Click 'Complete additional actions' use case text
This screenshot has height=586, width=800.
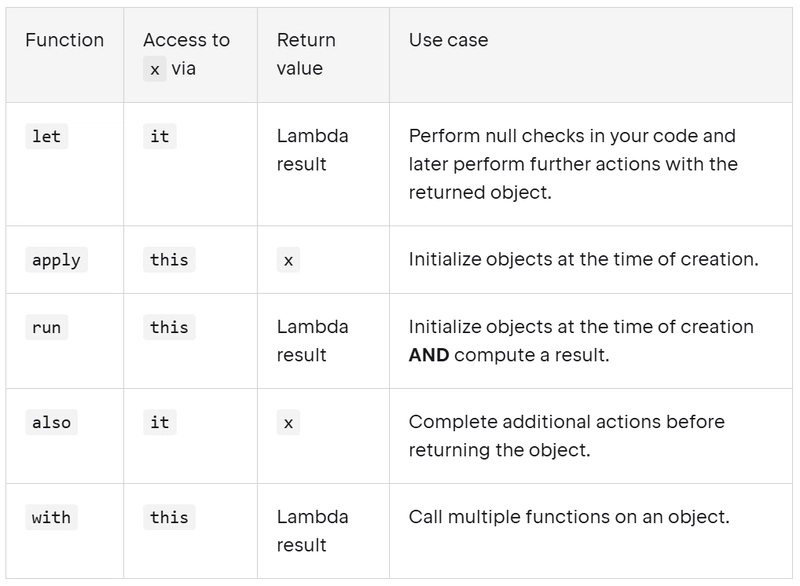coord(567,436)
